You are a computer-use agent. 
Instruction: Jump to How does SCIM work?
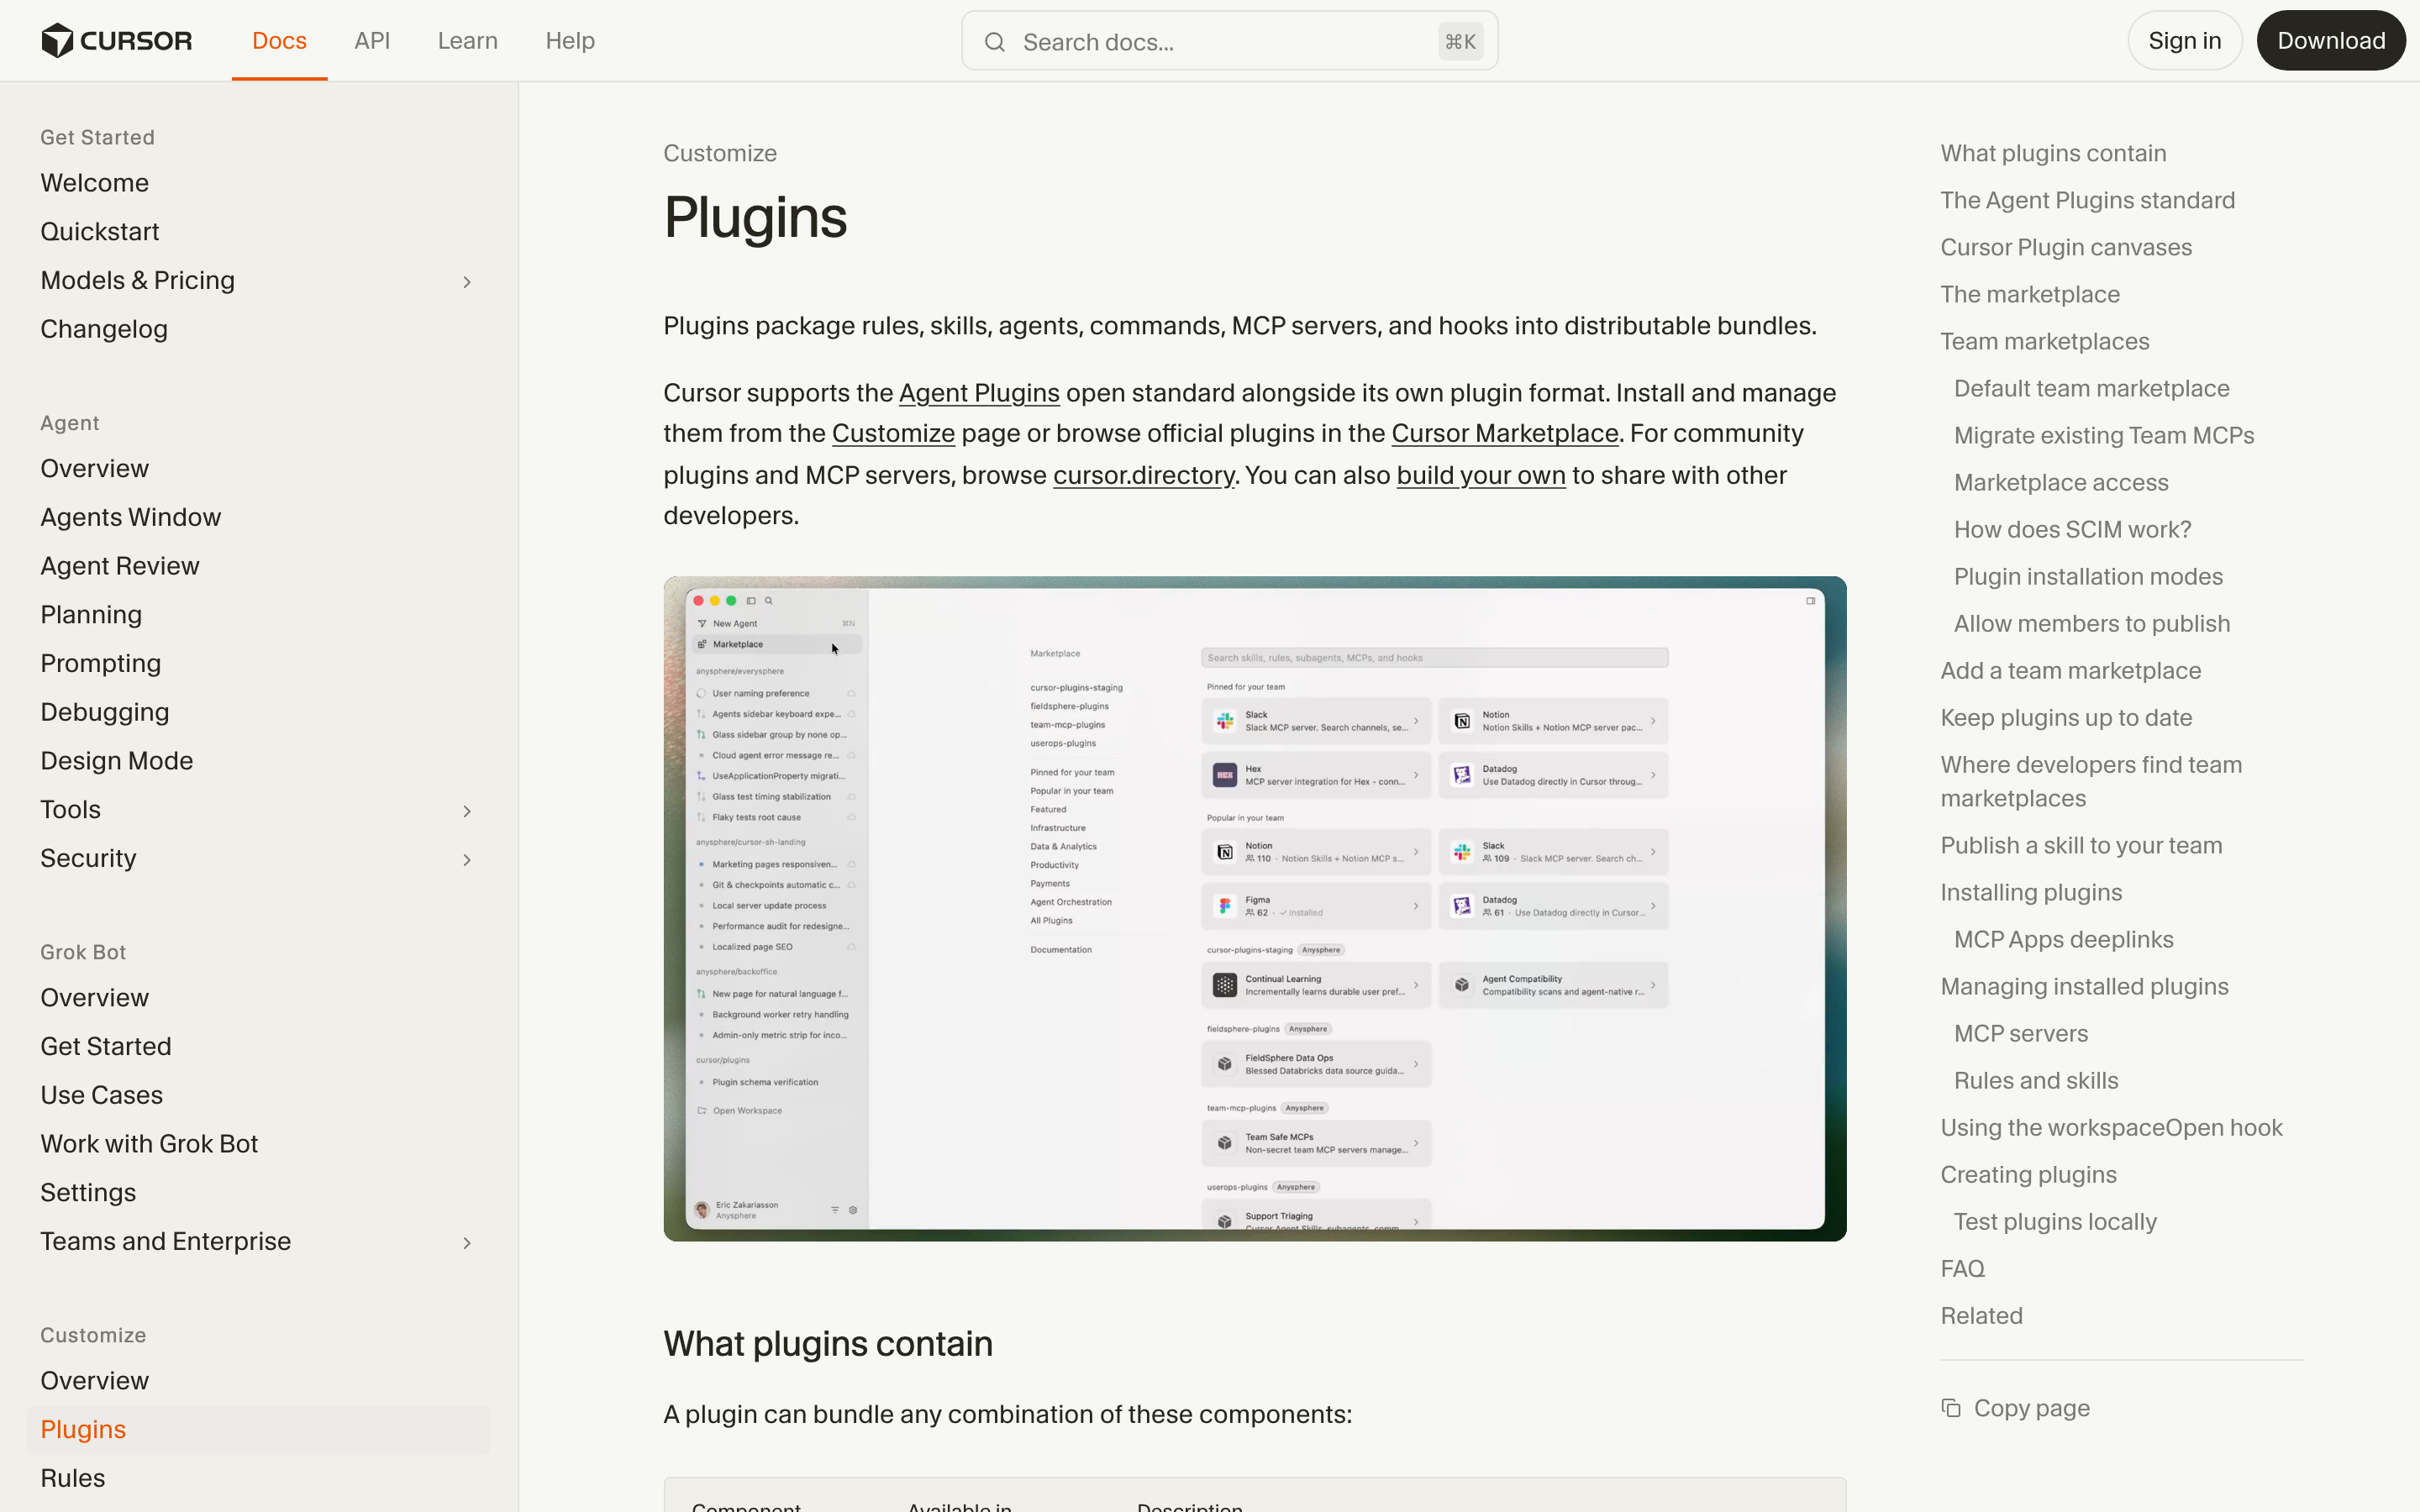coord(2072,529)
